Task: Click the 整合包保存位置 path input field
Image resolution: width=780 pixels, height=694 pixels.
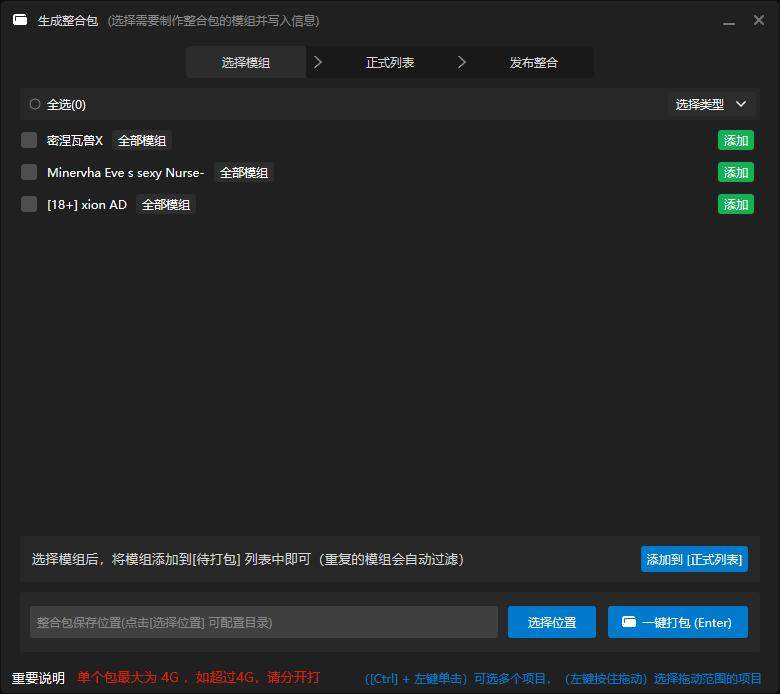Action: (x=264, y=622)
